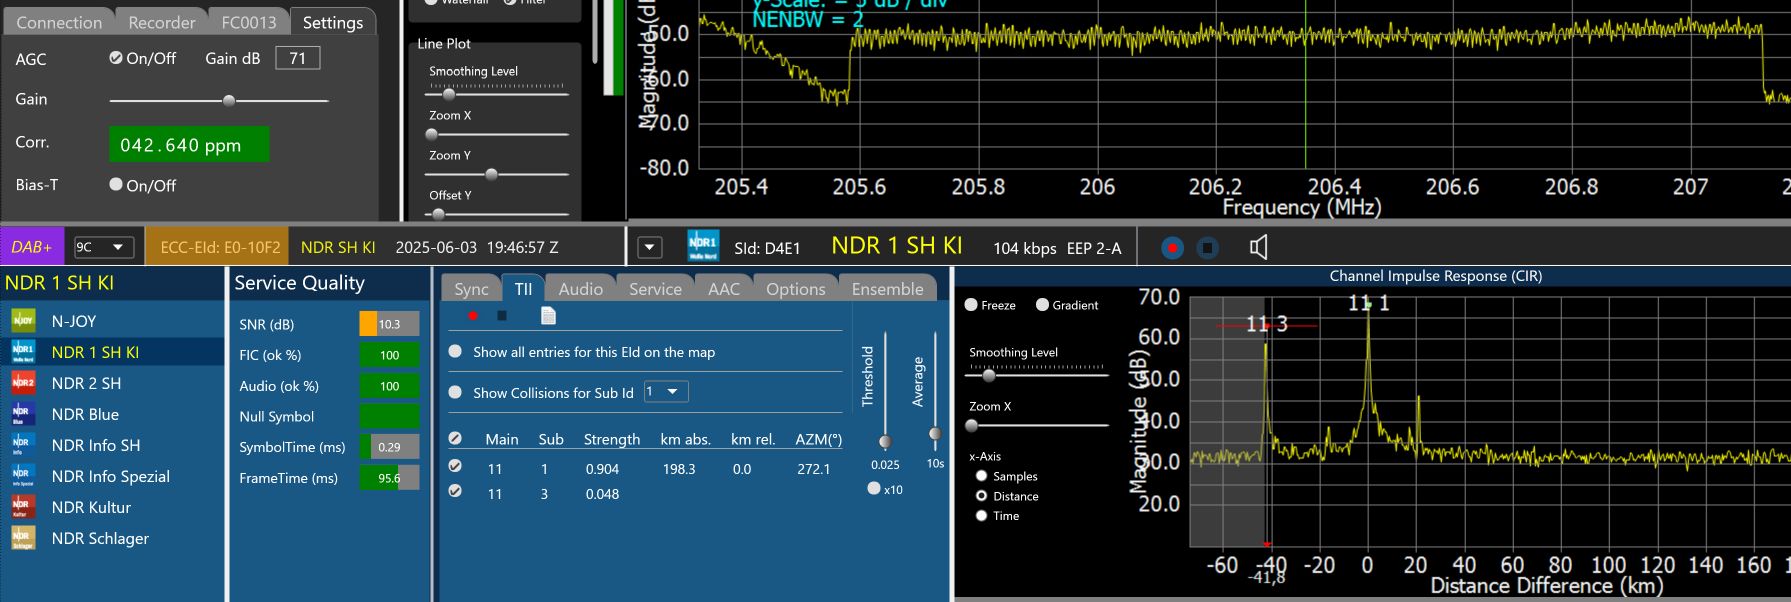
Task: Expand the service selector dropdown arrow
Action: (650, 247)
